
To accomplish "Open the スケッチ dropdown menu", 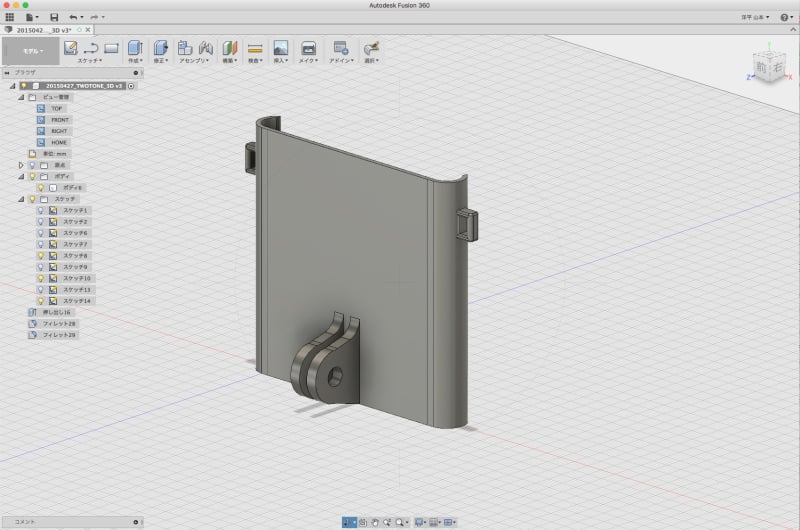I will click(90, 60).
